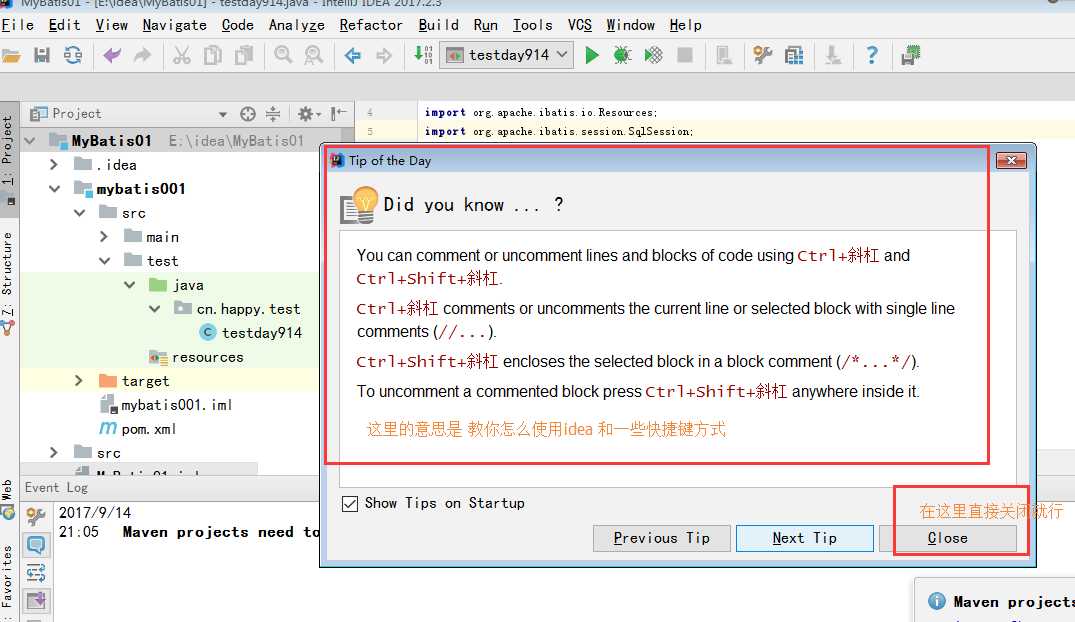Expand the target folder
This screenshot has height=622, width=1075.
78,381
